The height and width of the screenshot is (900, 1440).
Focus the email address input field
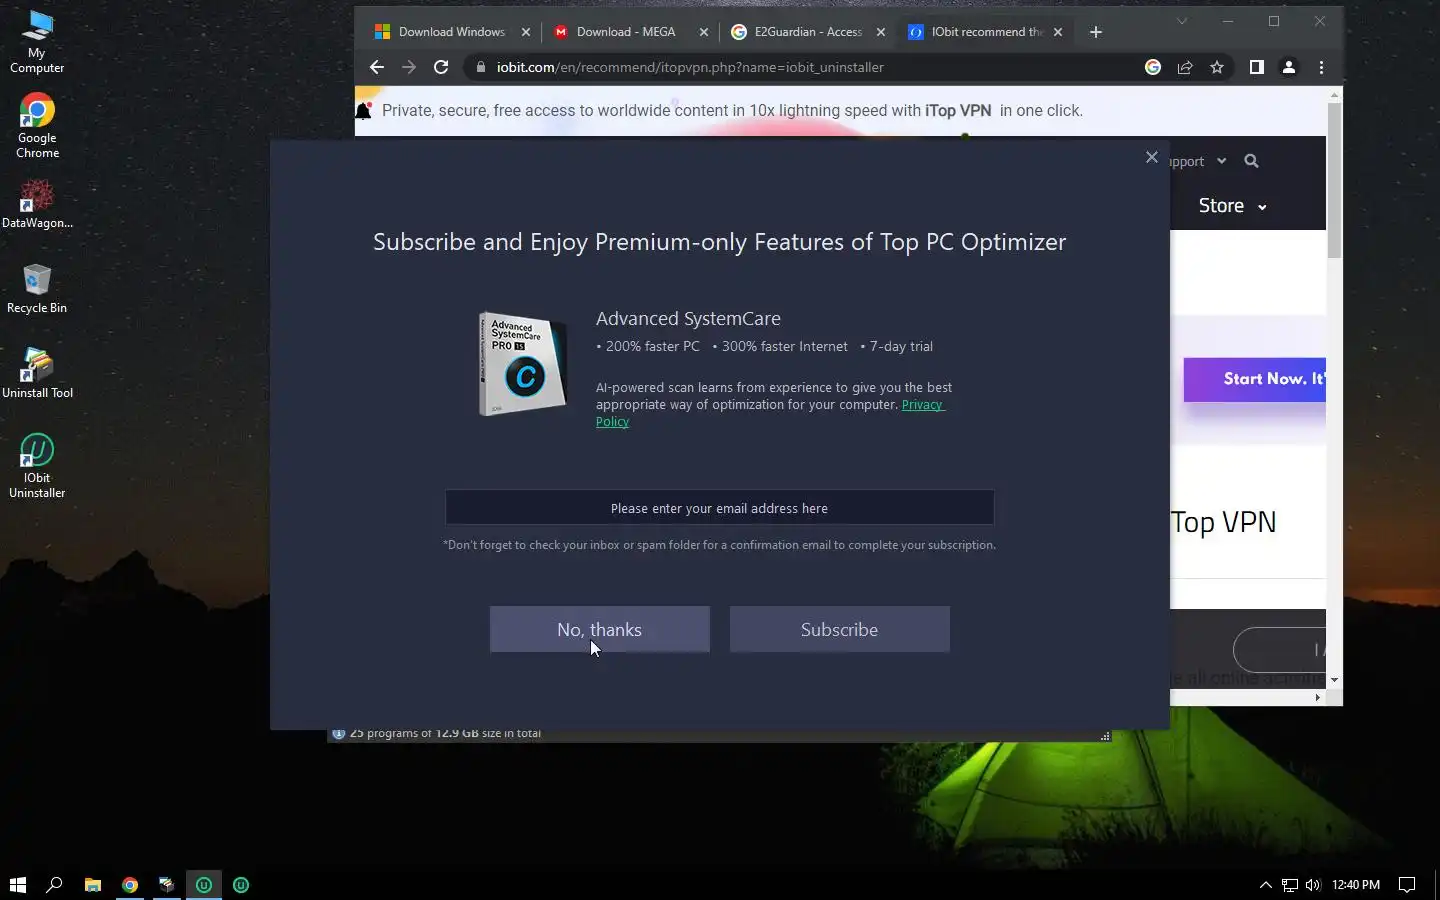tap(719, 508)
